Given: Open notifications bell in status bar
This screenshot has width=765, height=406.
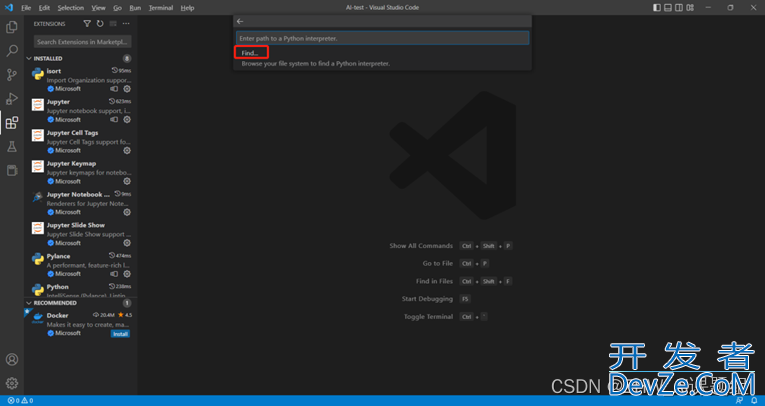Looking at the screenshot, I should (x=754, y=401).
